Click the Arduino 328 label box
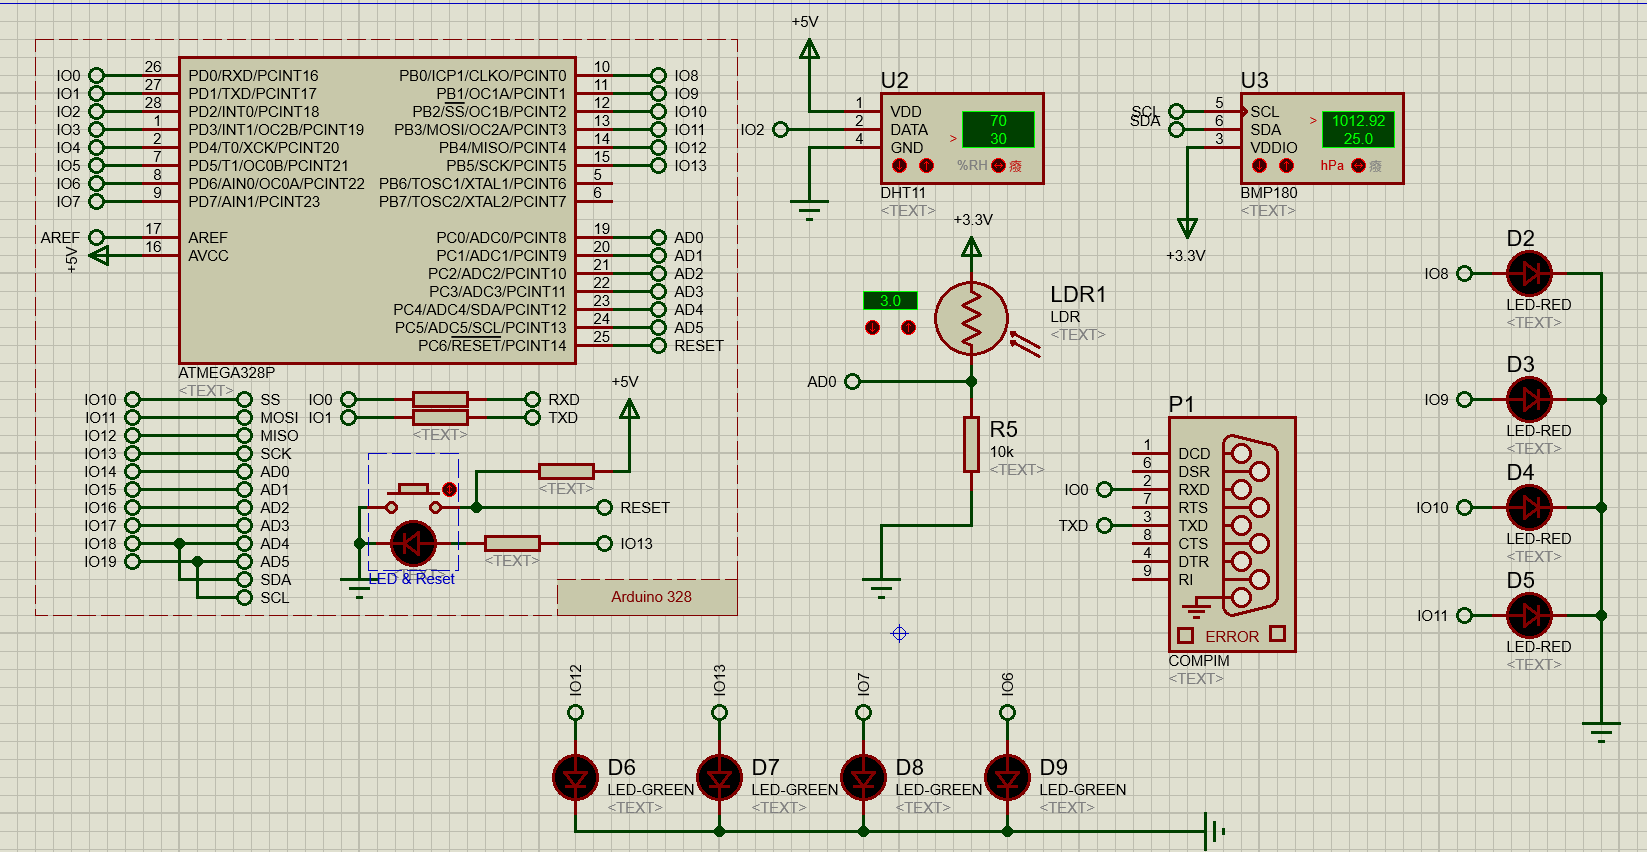Viewport: 1647px width, 852px height. click(650, 597)
